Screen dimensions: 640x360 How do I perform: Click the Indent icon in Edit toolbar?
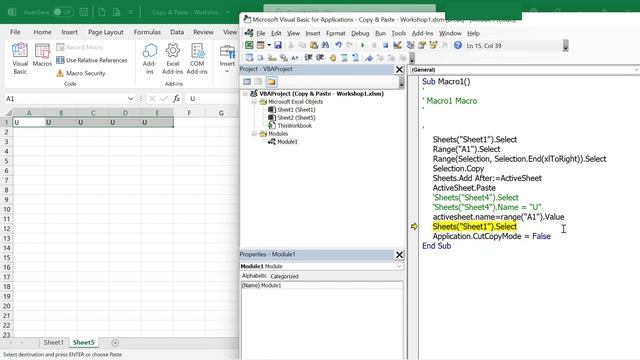click(x=309, y=58)
